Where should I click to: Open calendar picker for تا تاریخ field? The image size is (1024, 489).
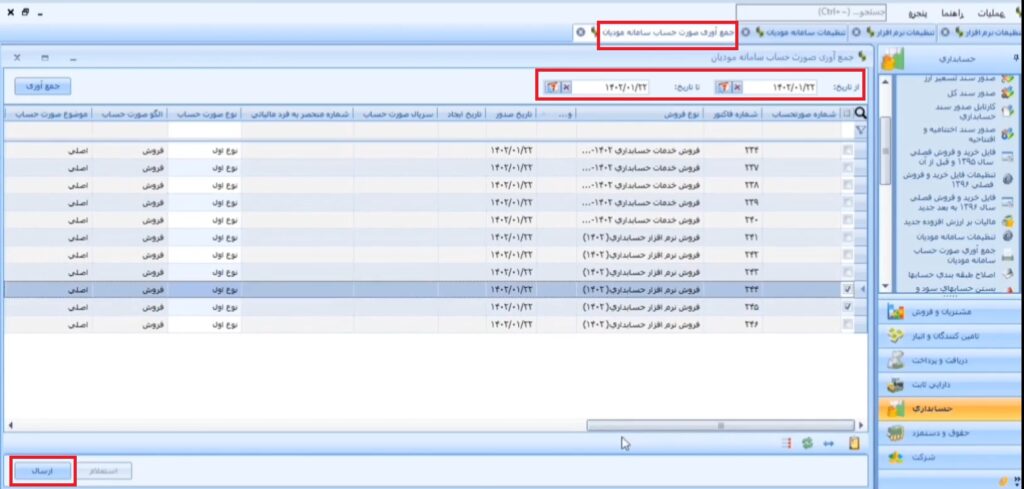(x=552, y=87)
